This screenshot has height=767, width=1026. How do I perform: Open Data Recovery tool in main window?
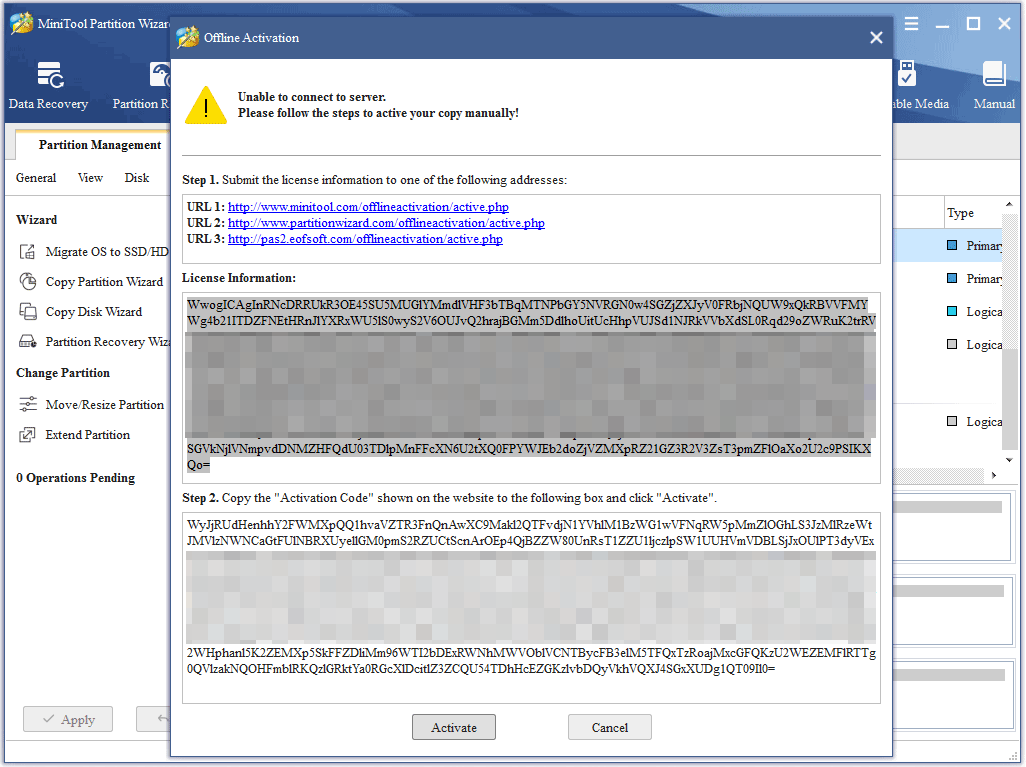point(48,85)
